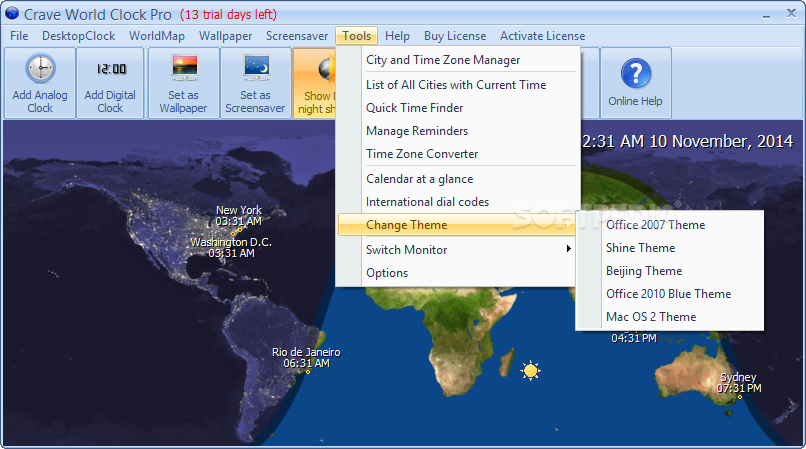Toggle the Show night shadow button

[x=315, y=83]
